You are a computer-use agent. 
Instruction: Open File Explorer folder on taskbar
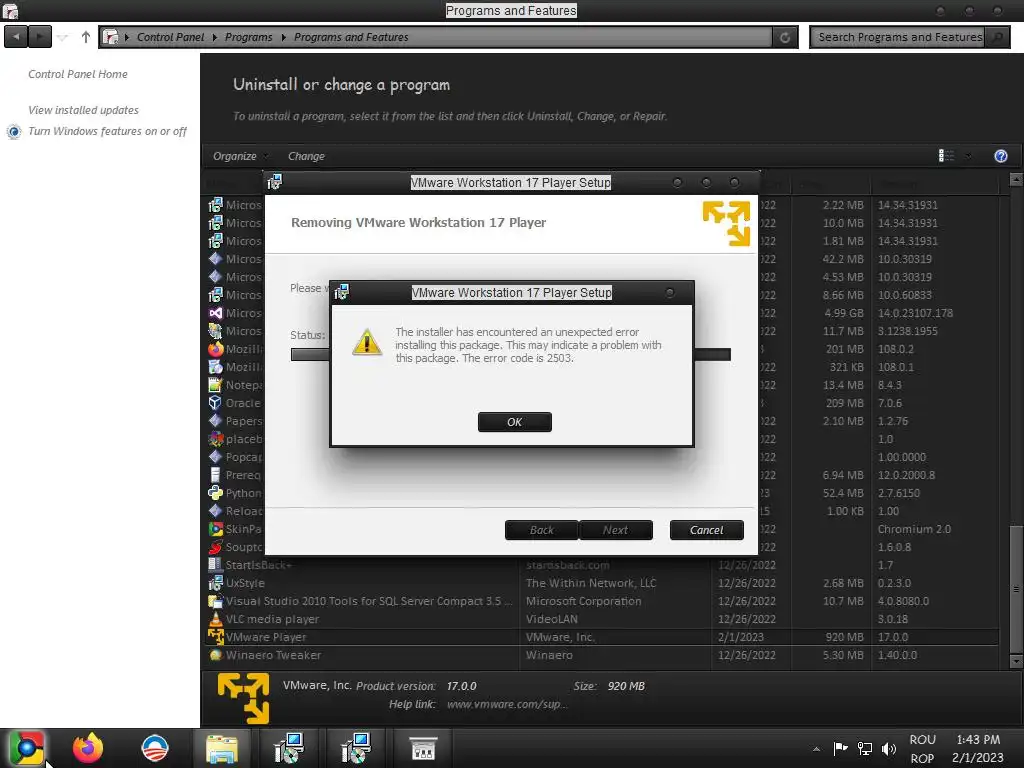pyautogui.click(x=222, y=748)
